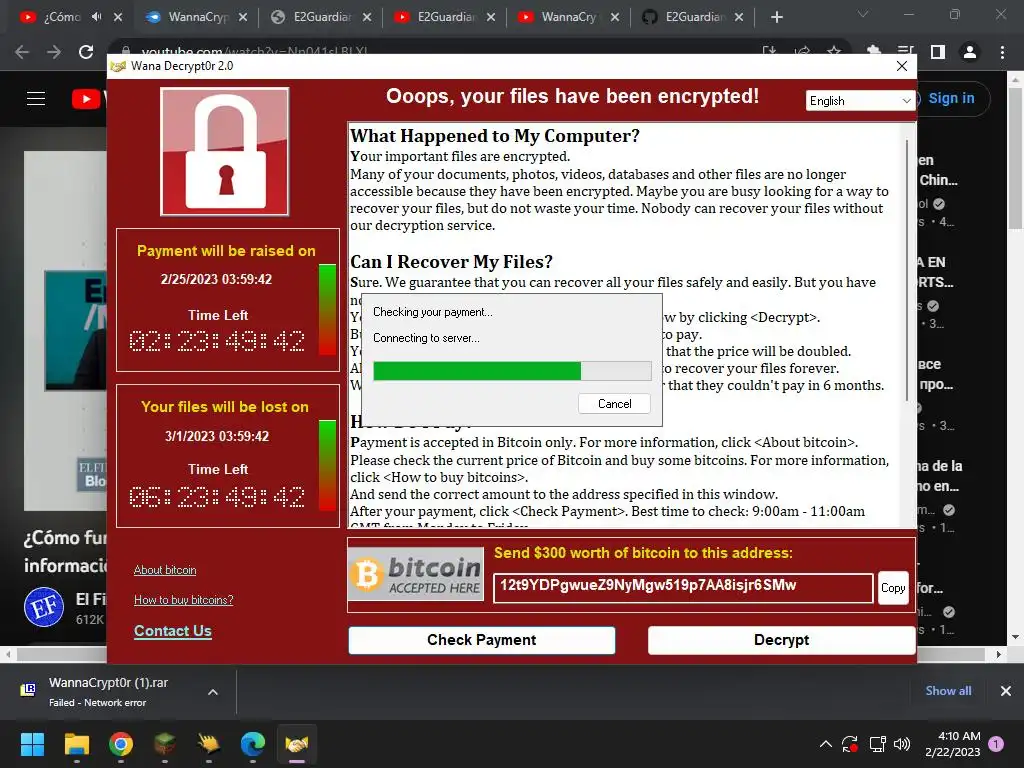Open Chrome from the taskbar
This screenshot has width=1024, height=768.
[121, 744]
